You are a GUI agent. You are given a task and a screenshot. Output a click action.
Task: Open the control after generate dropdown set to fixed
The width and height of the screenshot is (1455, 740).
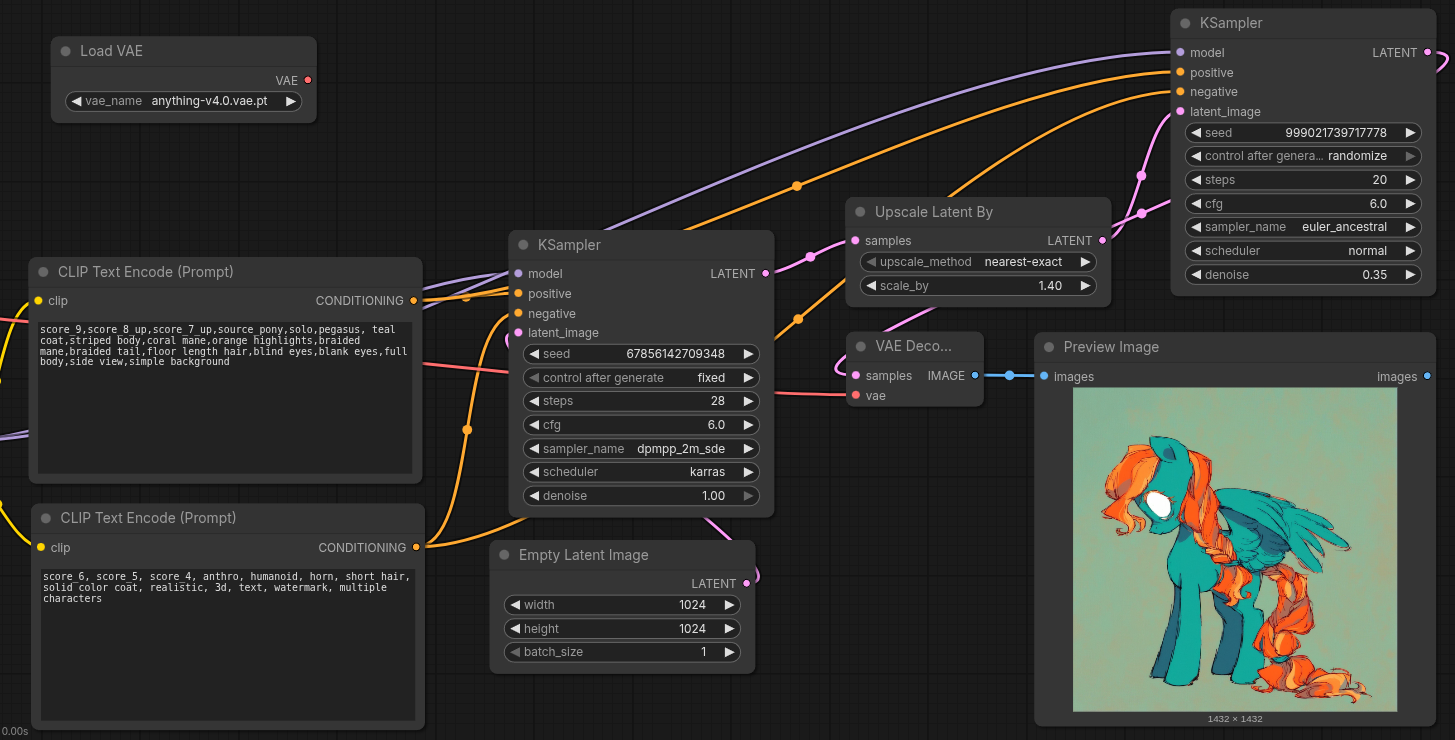click(x=641, y=378)
